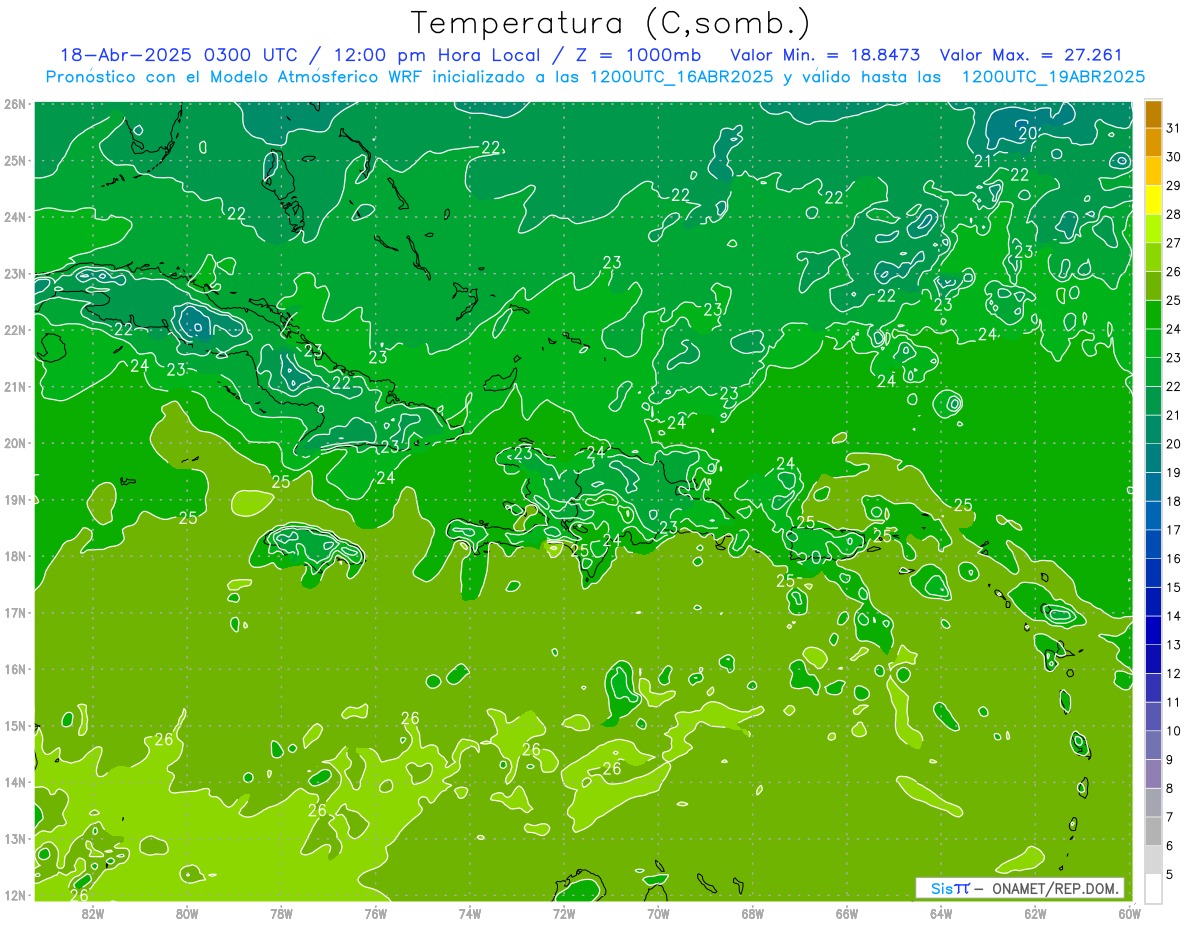Click the 78W longitude axis label
The height and width of the screenshot is (927, 1200).
[x=281, y=912]
